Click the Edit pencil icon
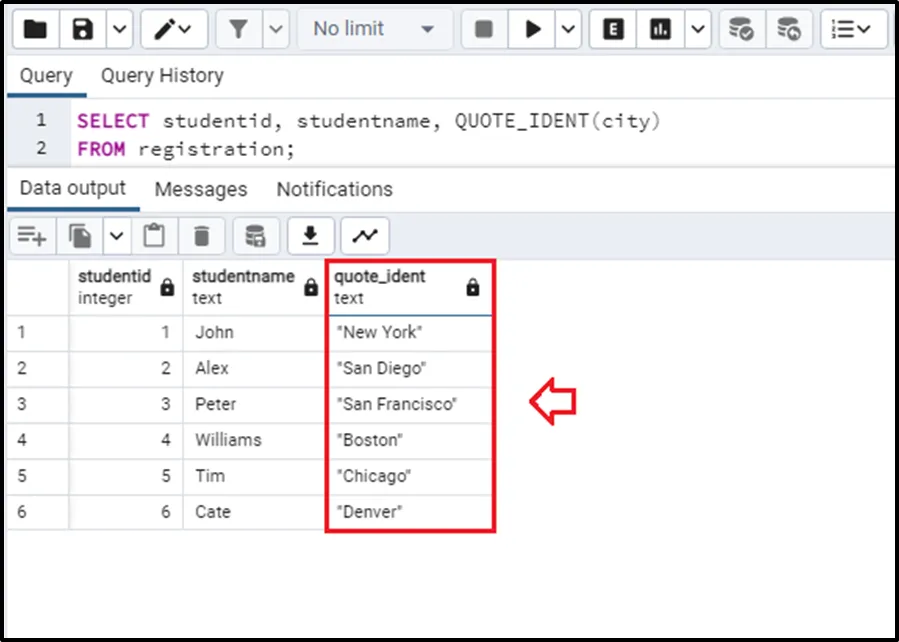This screenshot has height=642, width=899. click(x=166, y=29)
